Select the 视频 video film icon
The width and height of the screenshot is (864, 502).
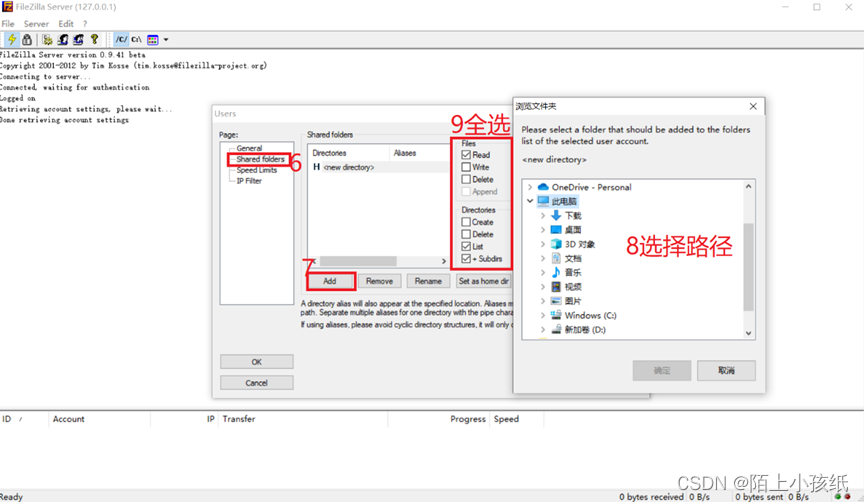coord(556,287)
